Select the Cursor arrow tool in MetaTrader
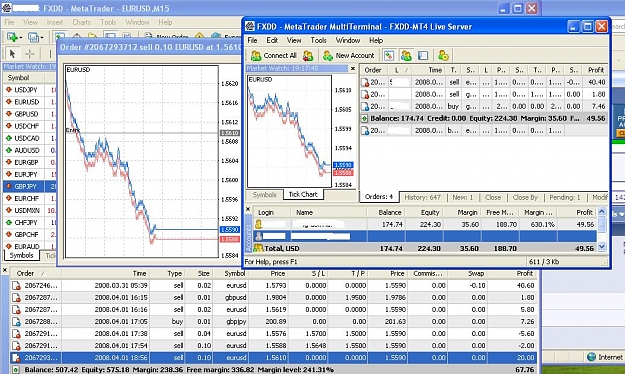 pyautogui.click(x=12, y=53)
